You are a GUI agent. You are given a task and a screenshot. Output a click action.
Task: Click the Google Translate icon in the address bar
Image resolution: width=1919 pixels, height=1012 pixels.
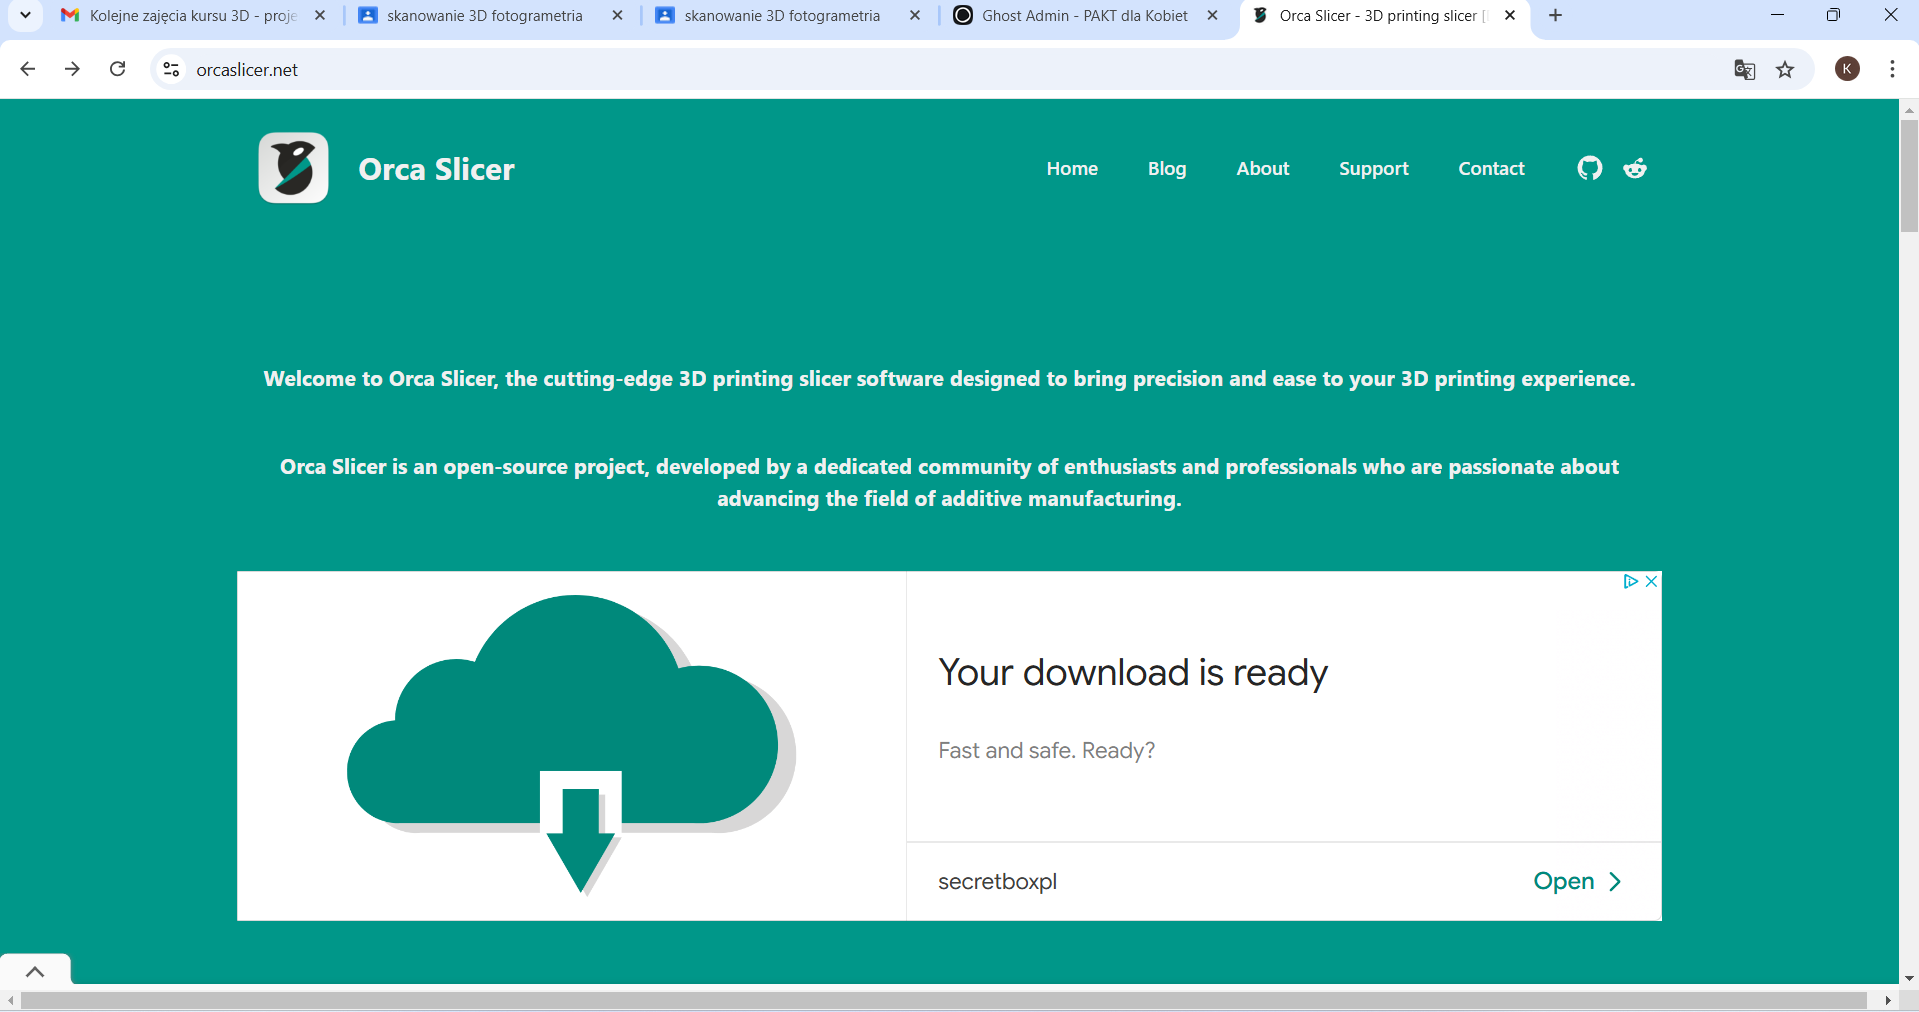coord(1744,69)
